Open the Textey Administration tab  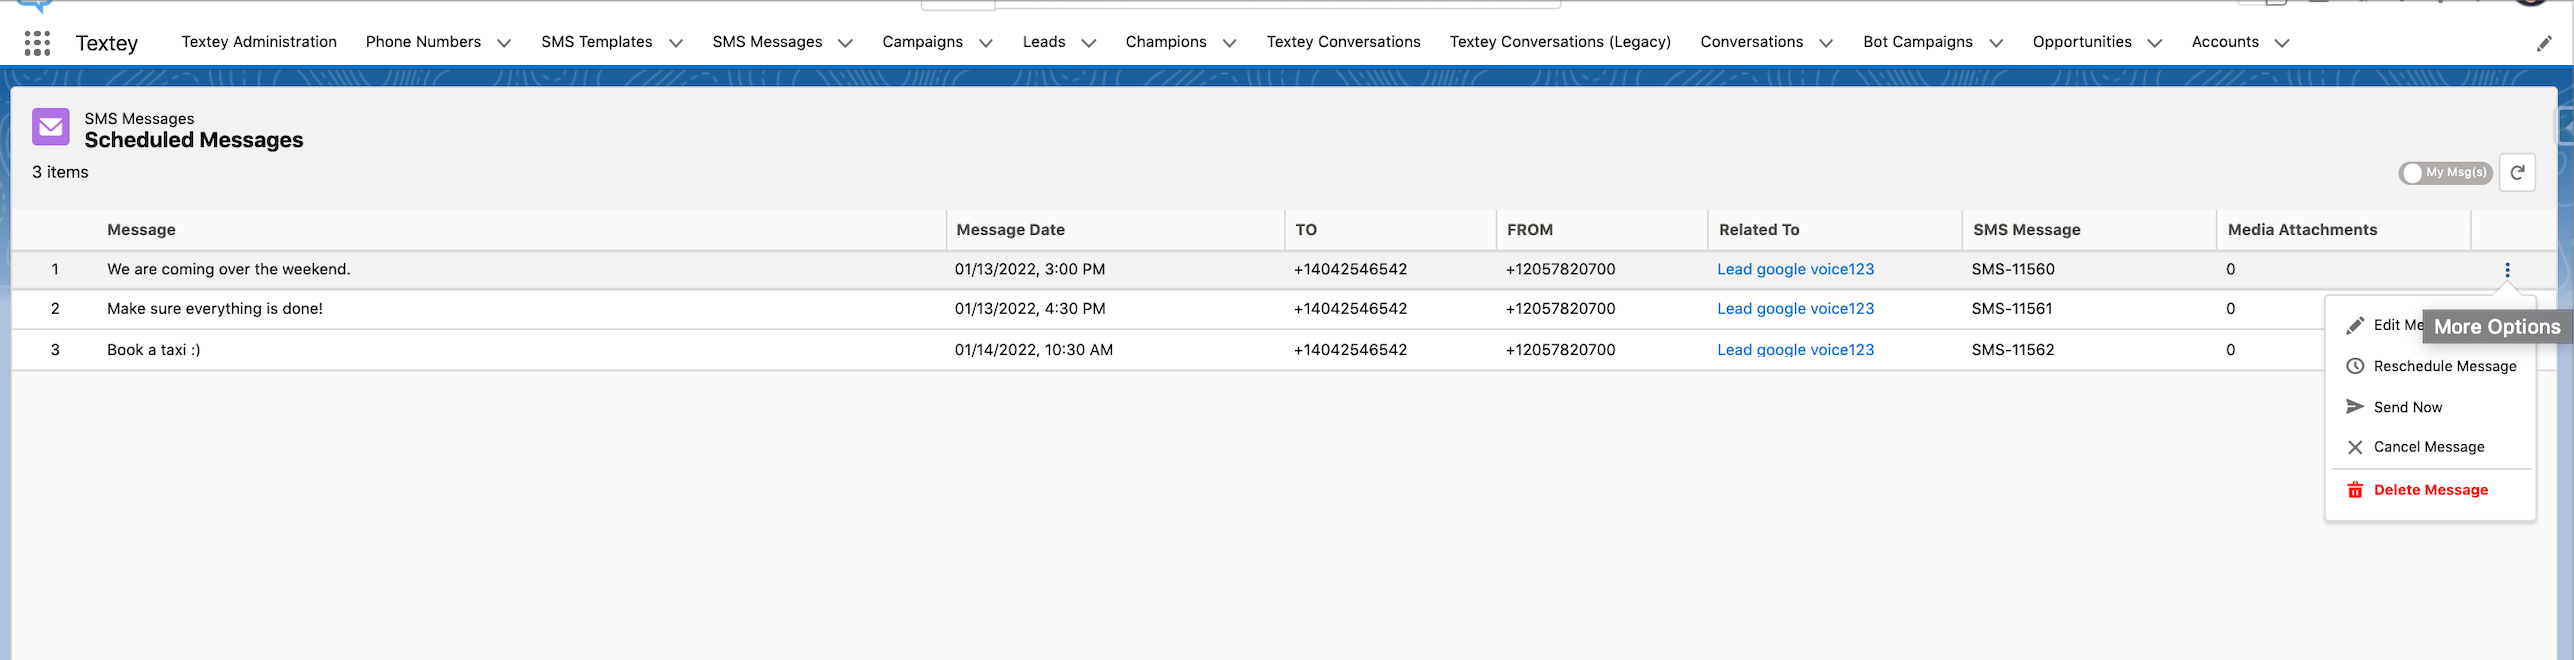coord(259,42)
